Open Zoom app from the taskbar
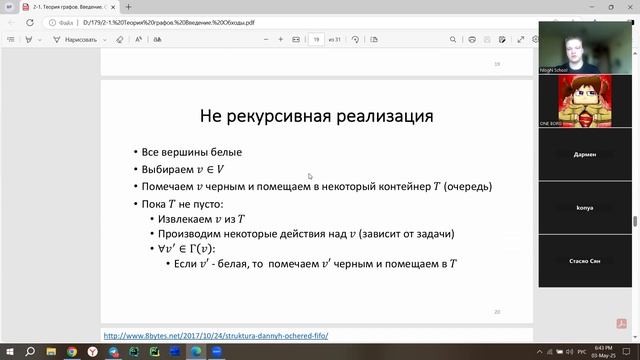Viewport: 640px width, 360px height. [x=217, y=351]
